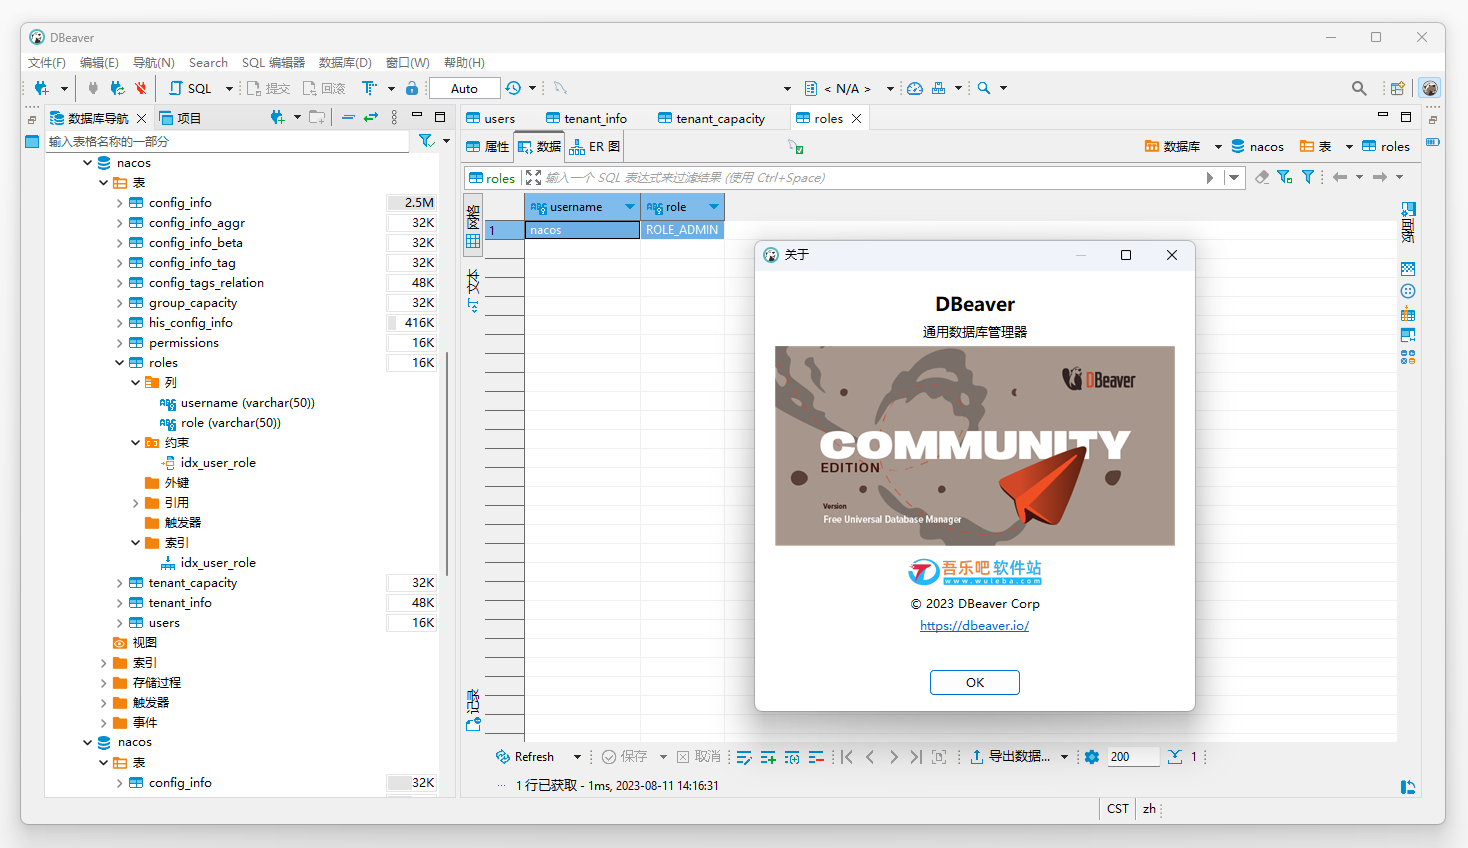Open the dashboard gauge icon in toolbar

coord(915,88)
